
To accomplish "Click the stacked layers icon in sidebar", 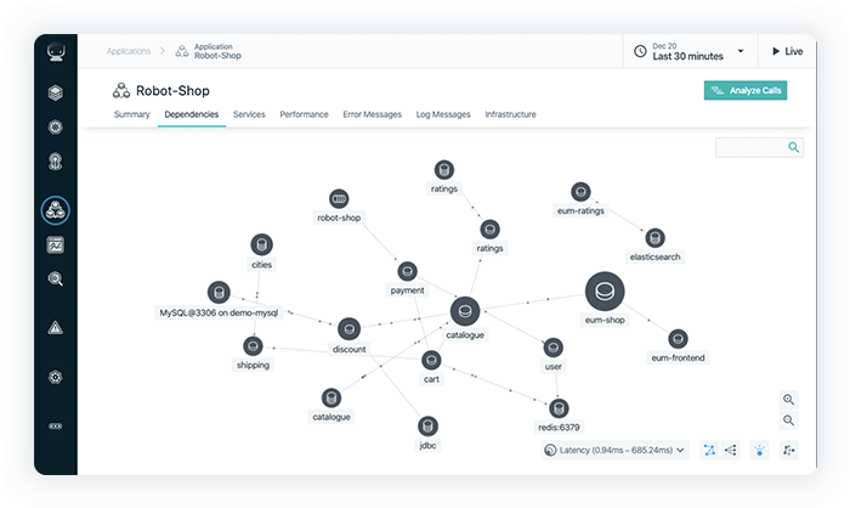I will 56,93.
